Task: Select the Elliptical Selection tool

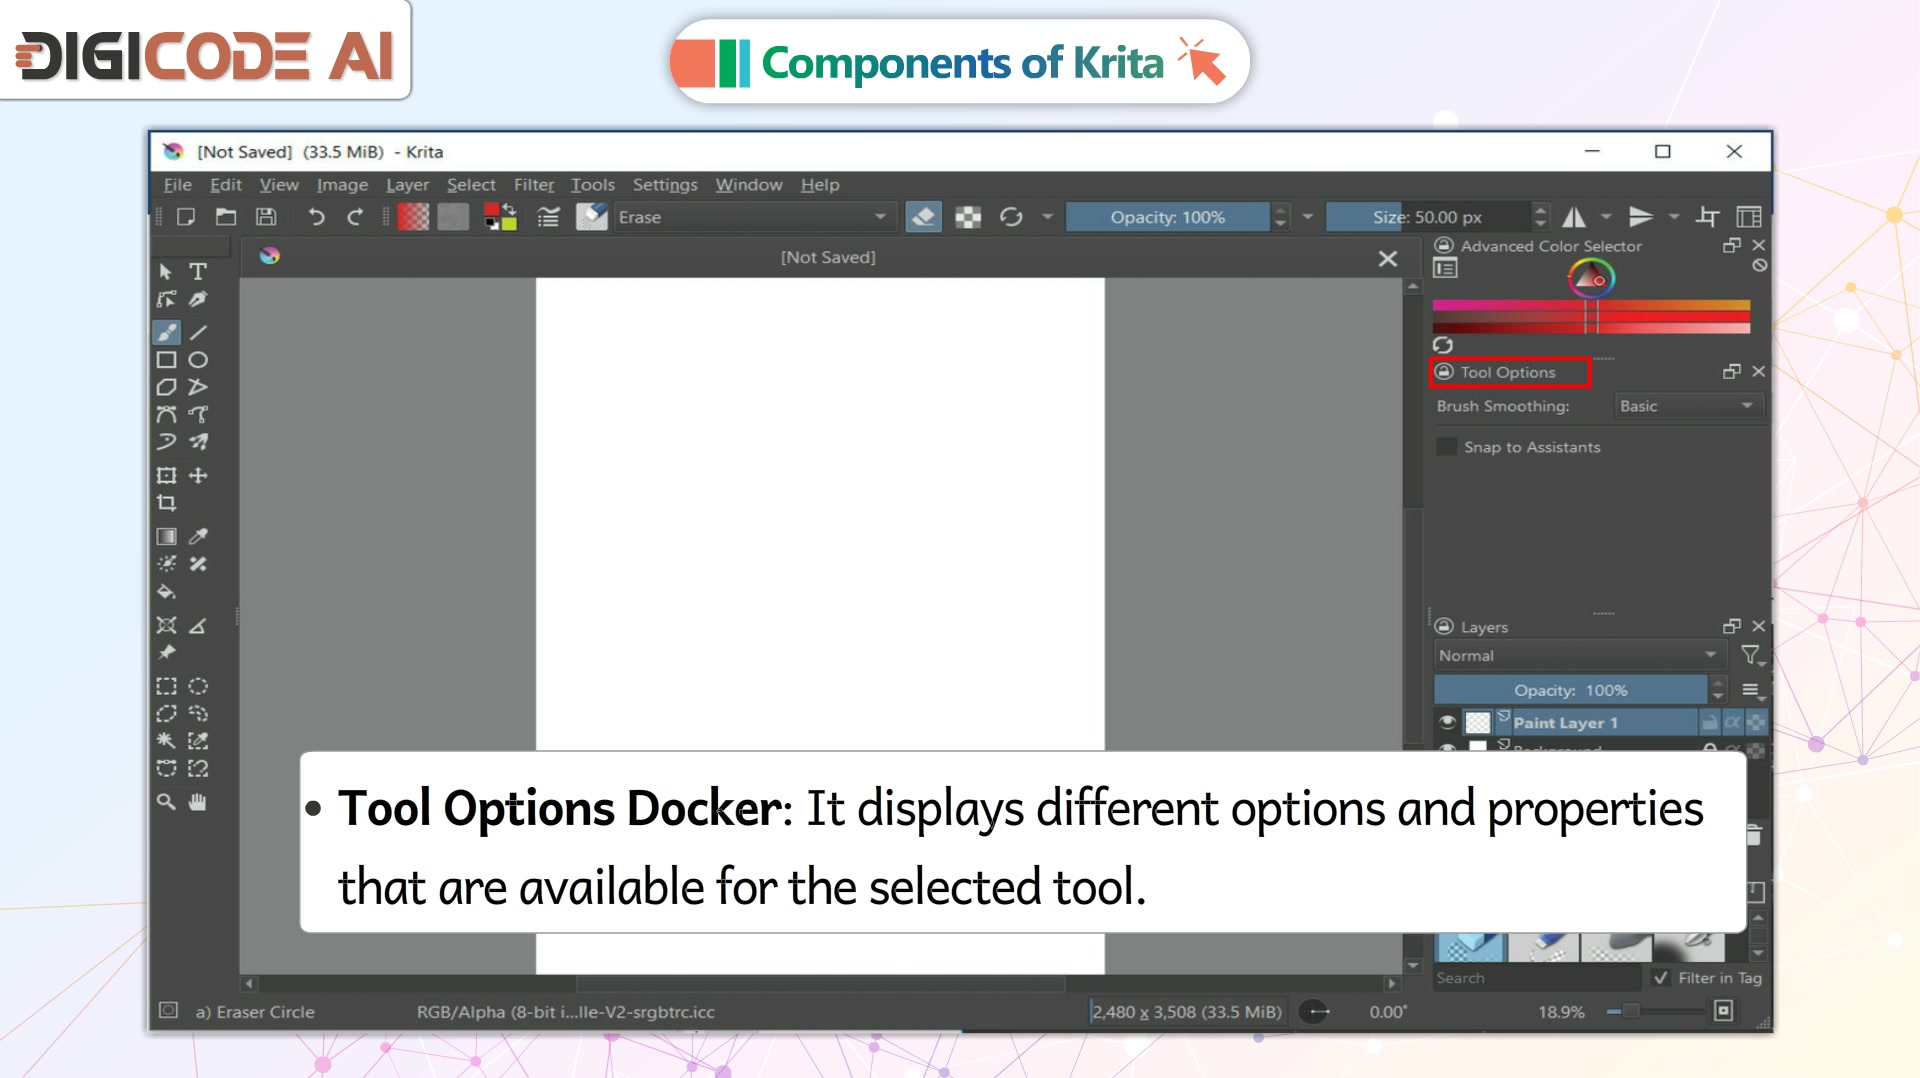Action: (x=198, y=686)
